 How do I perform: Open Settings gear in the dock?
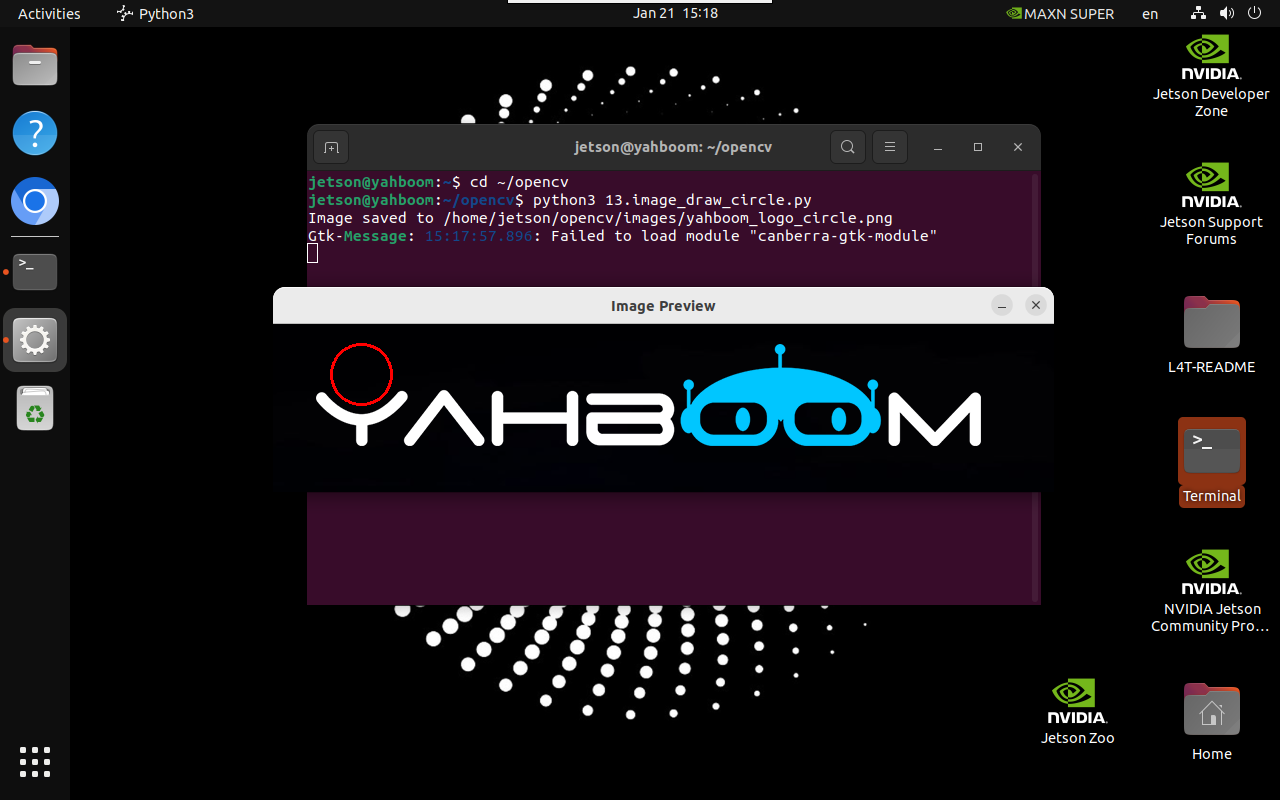(35, 340)
